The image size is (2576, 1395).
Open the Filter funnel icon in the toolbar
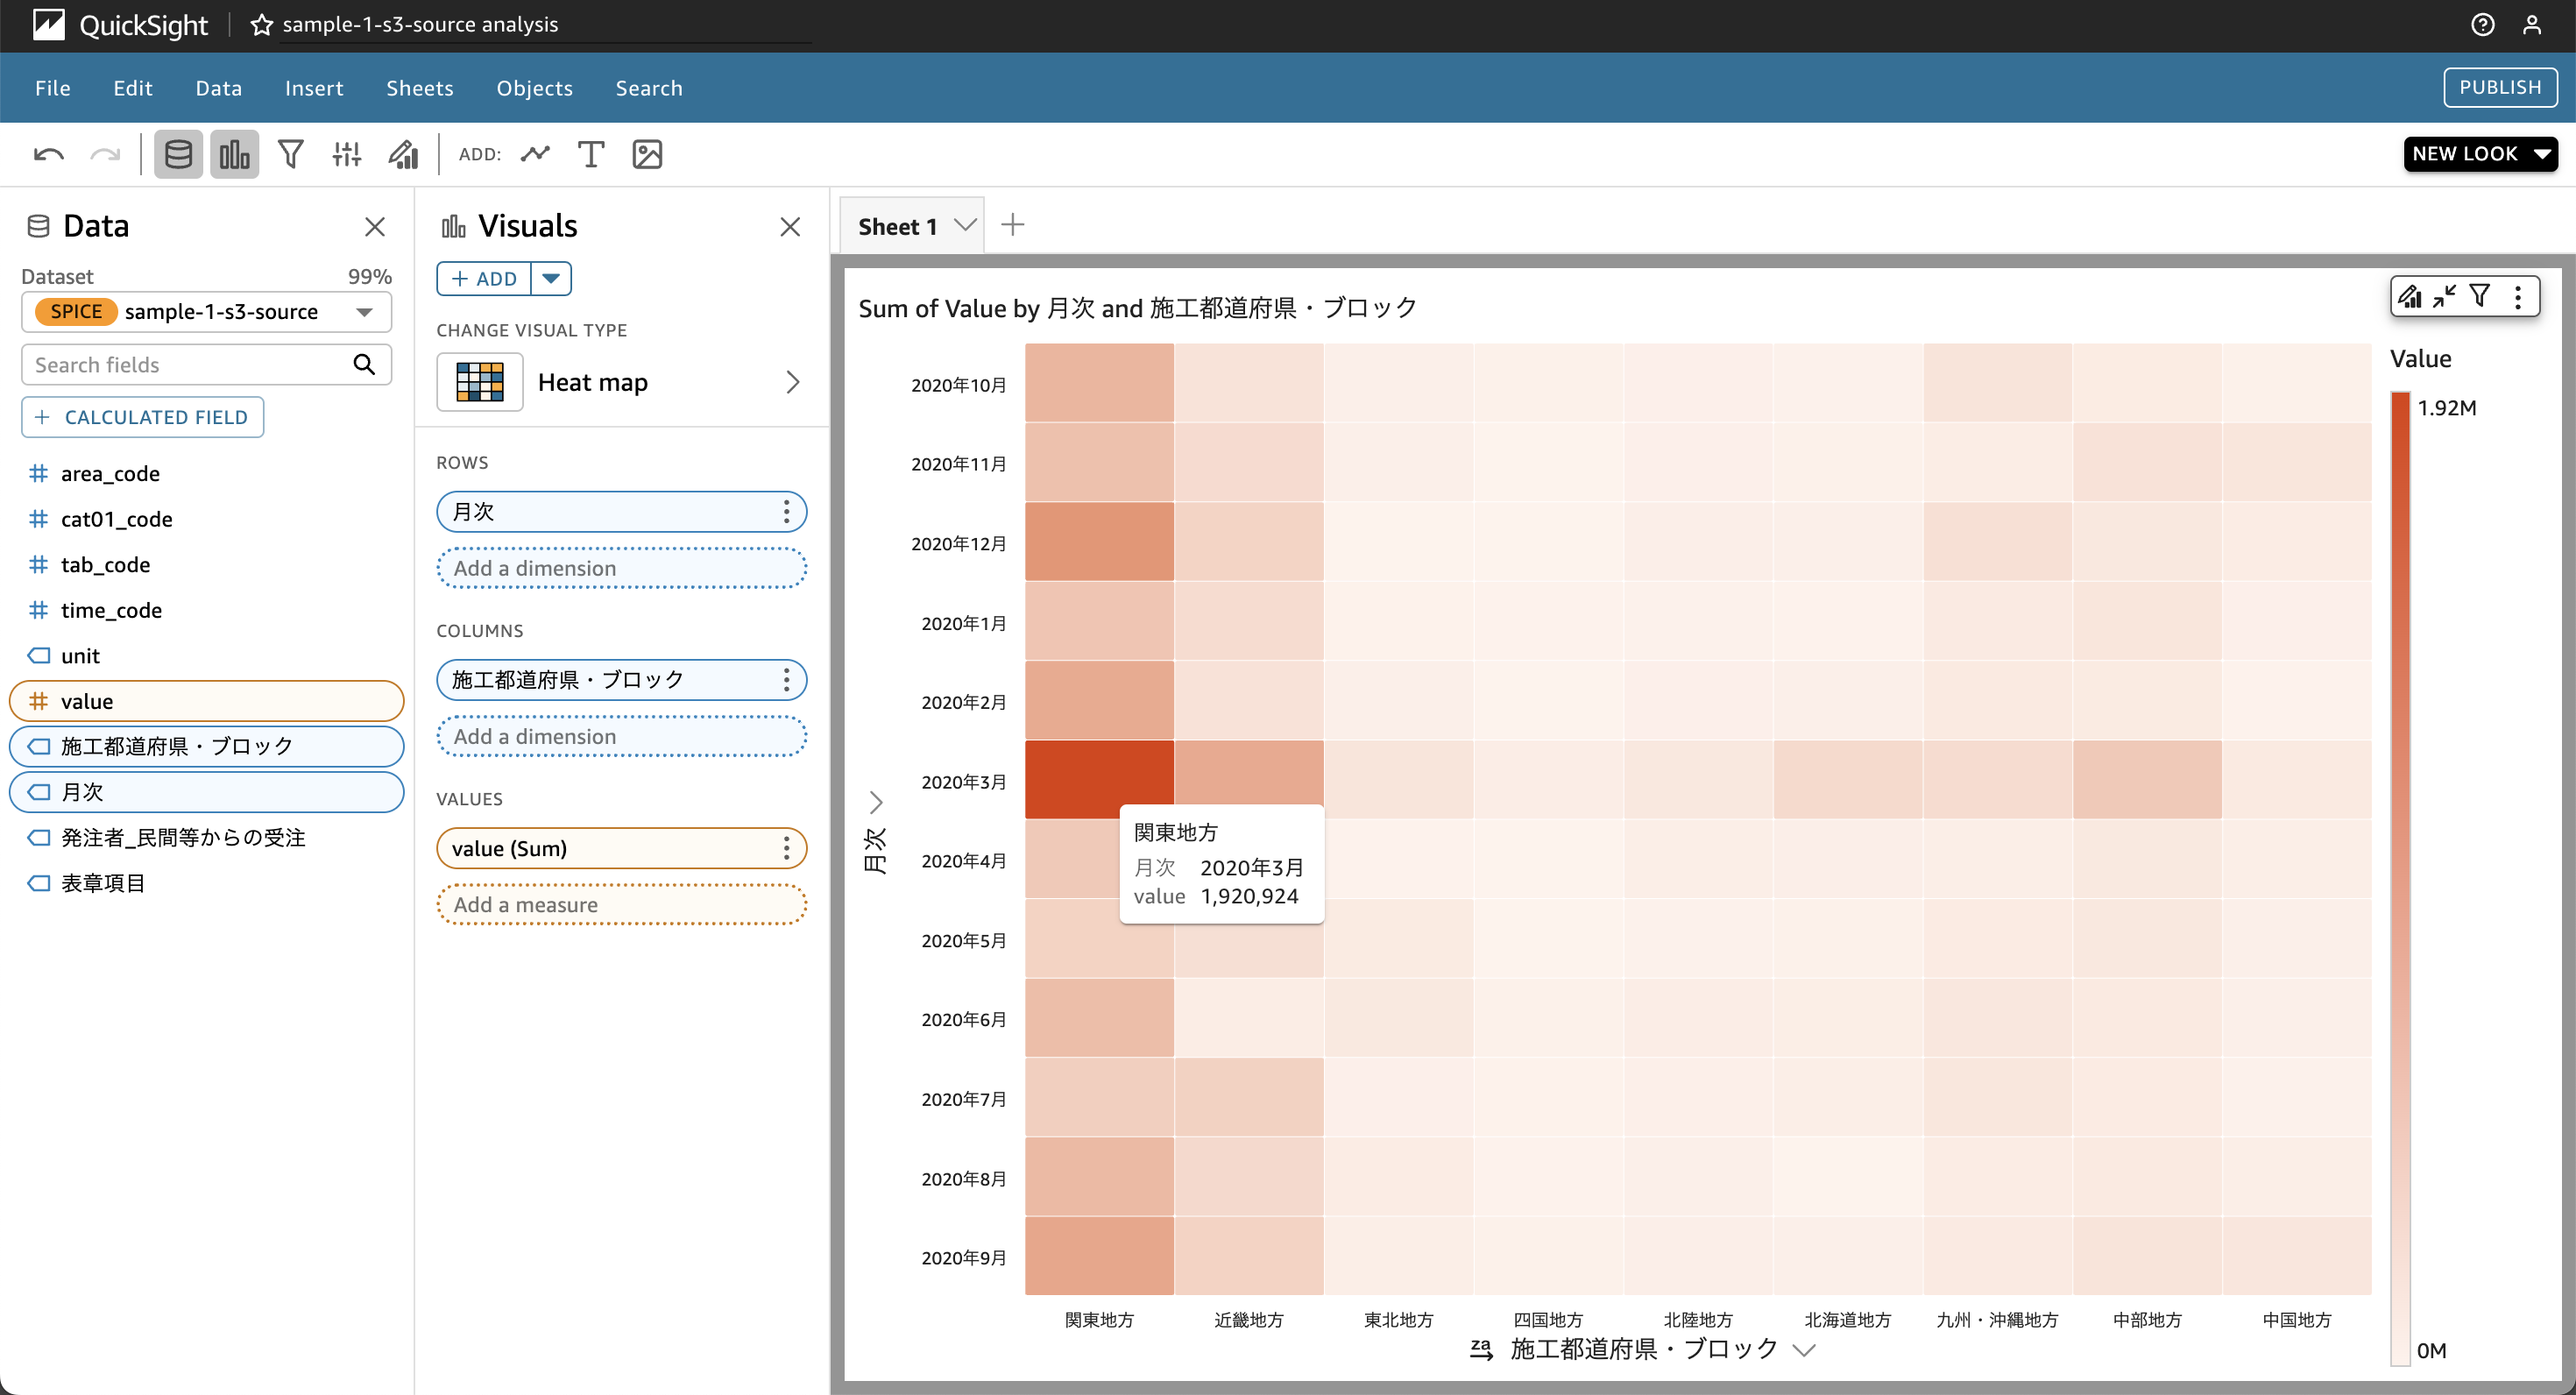point(290,154)
